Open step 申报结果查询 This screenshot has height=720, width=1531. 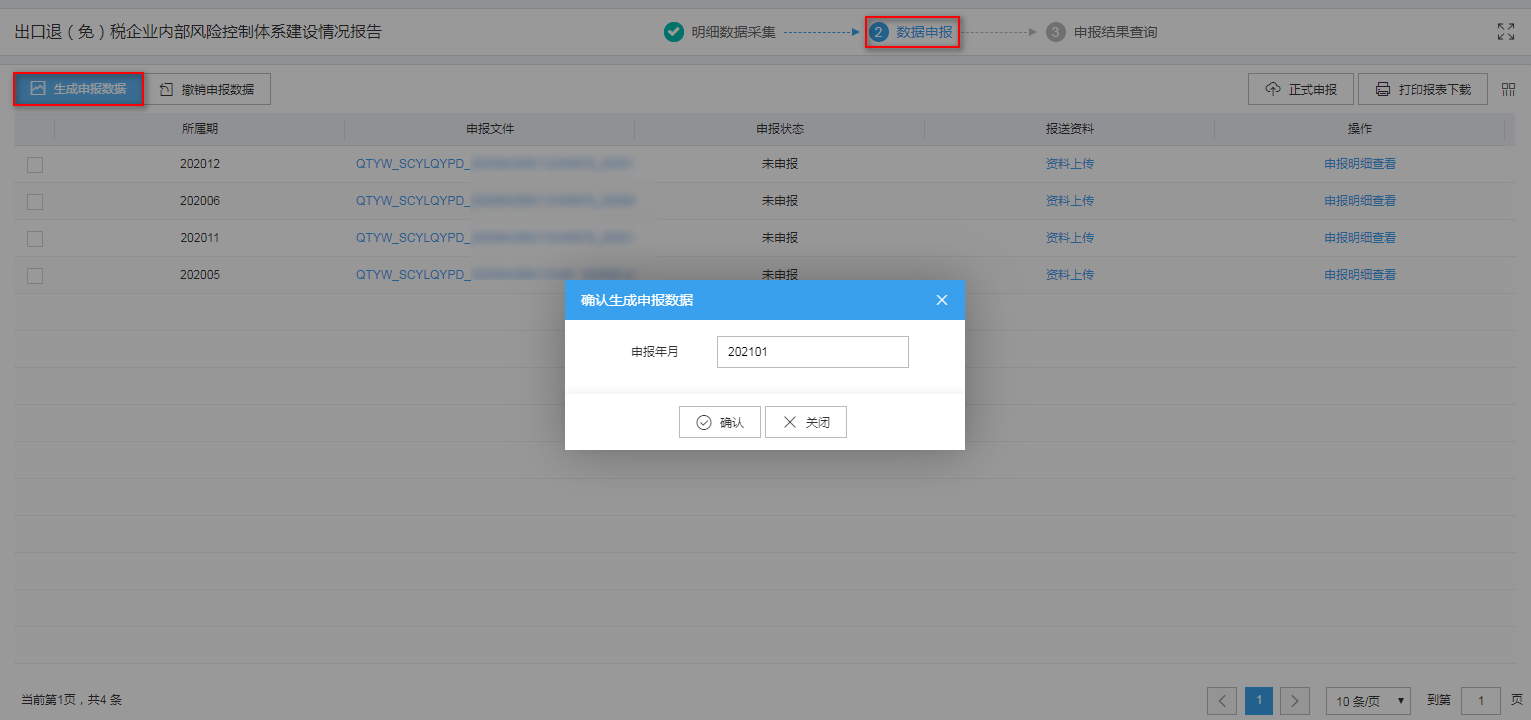click(1102, 32)
